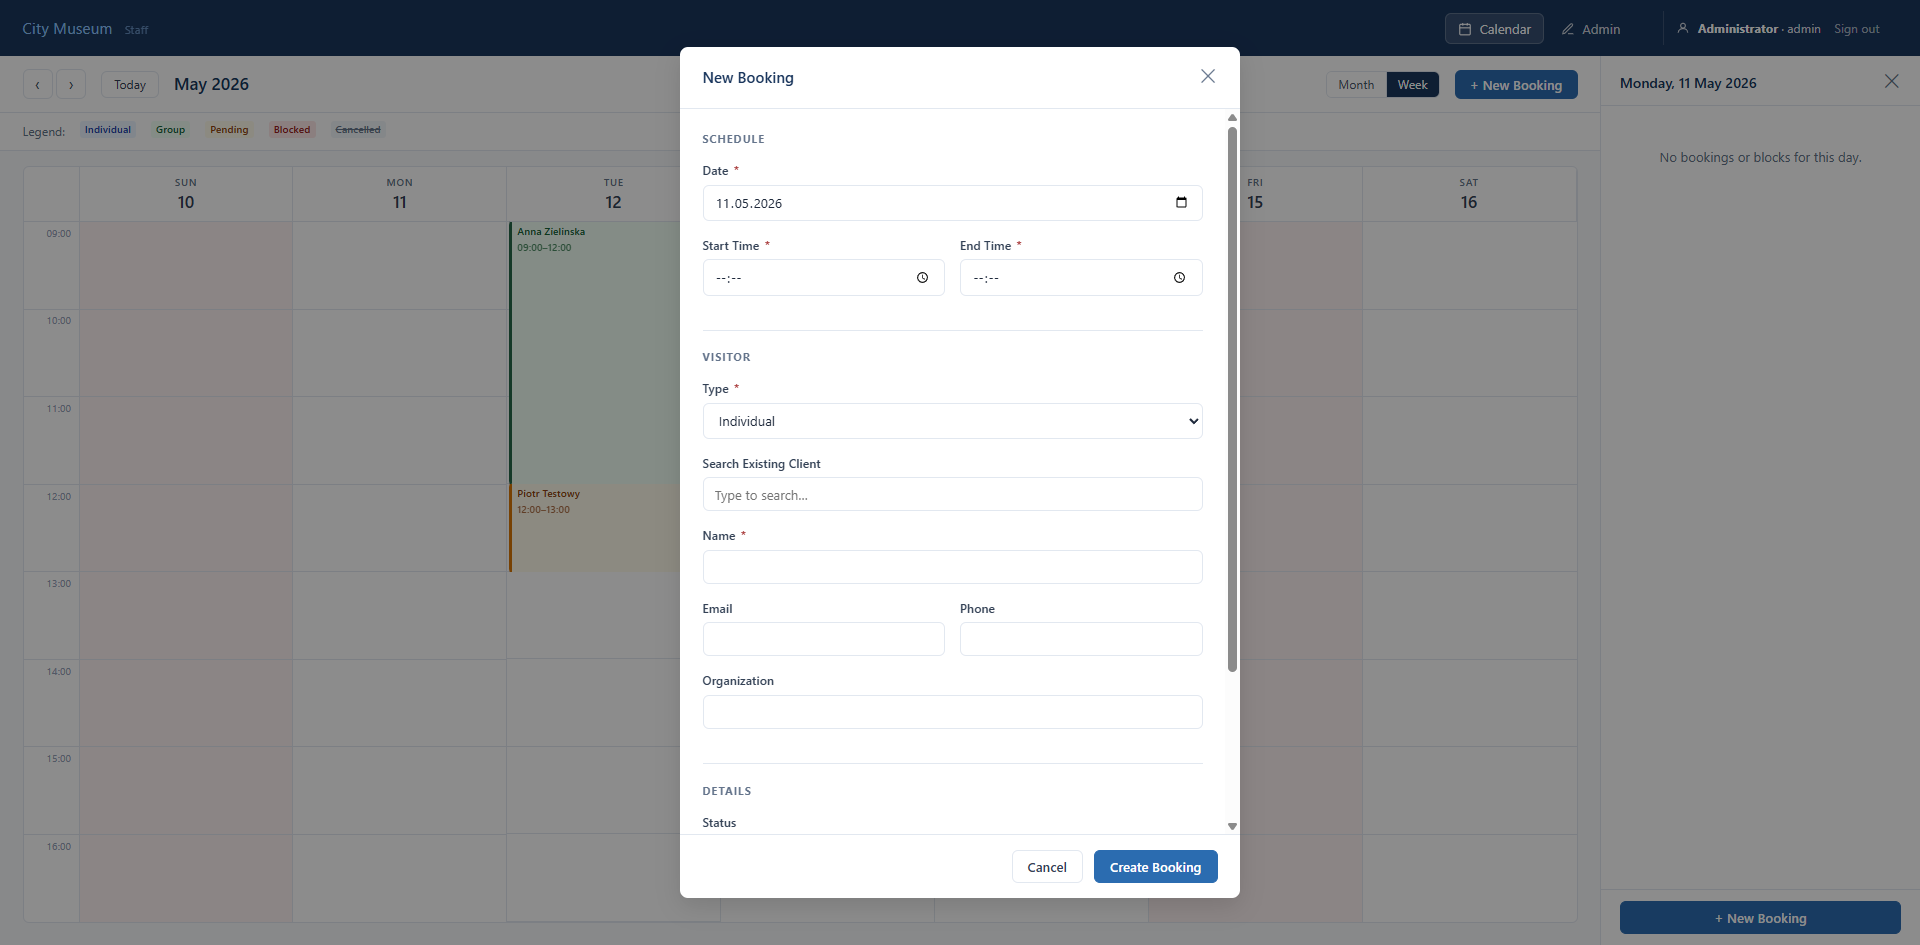Click the City Museum logo link

tap(67, 29)
